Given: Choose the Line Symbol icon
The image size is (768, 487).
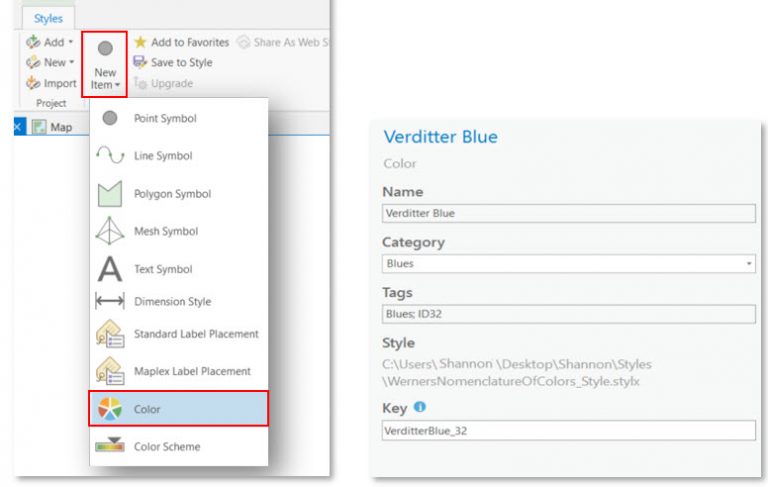Looking at the screenshot, I should click(110, 156).
